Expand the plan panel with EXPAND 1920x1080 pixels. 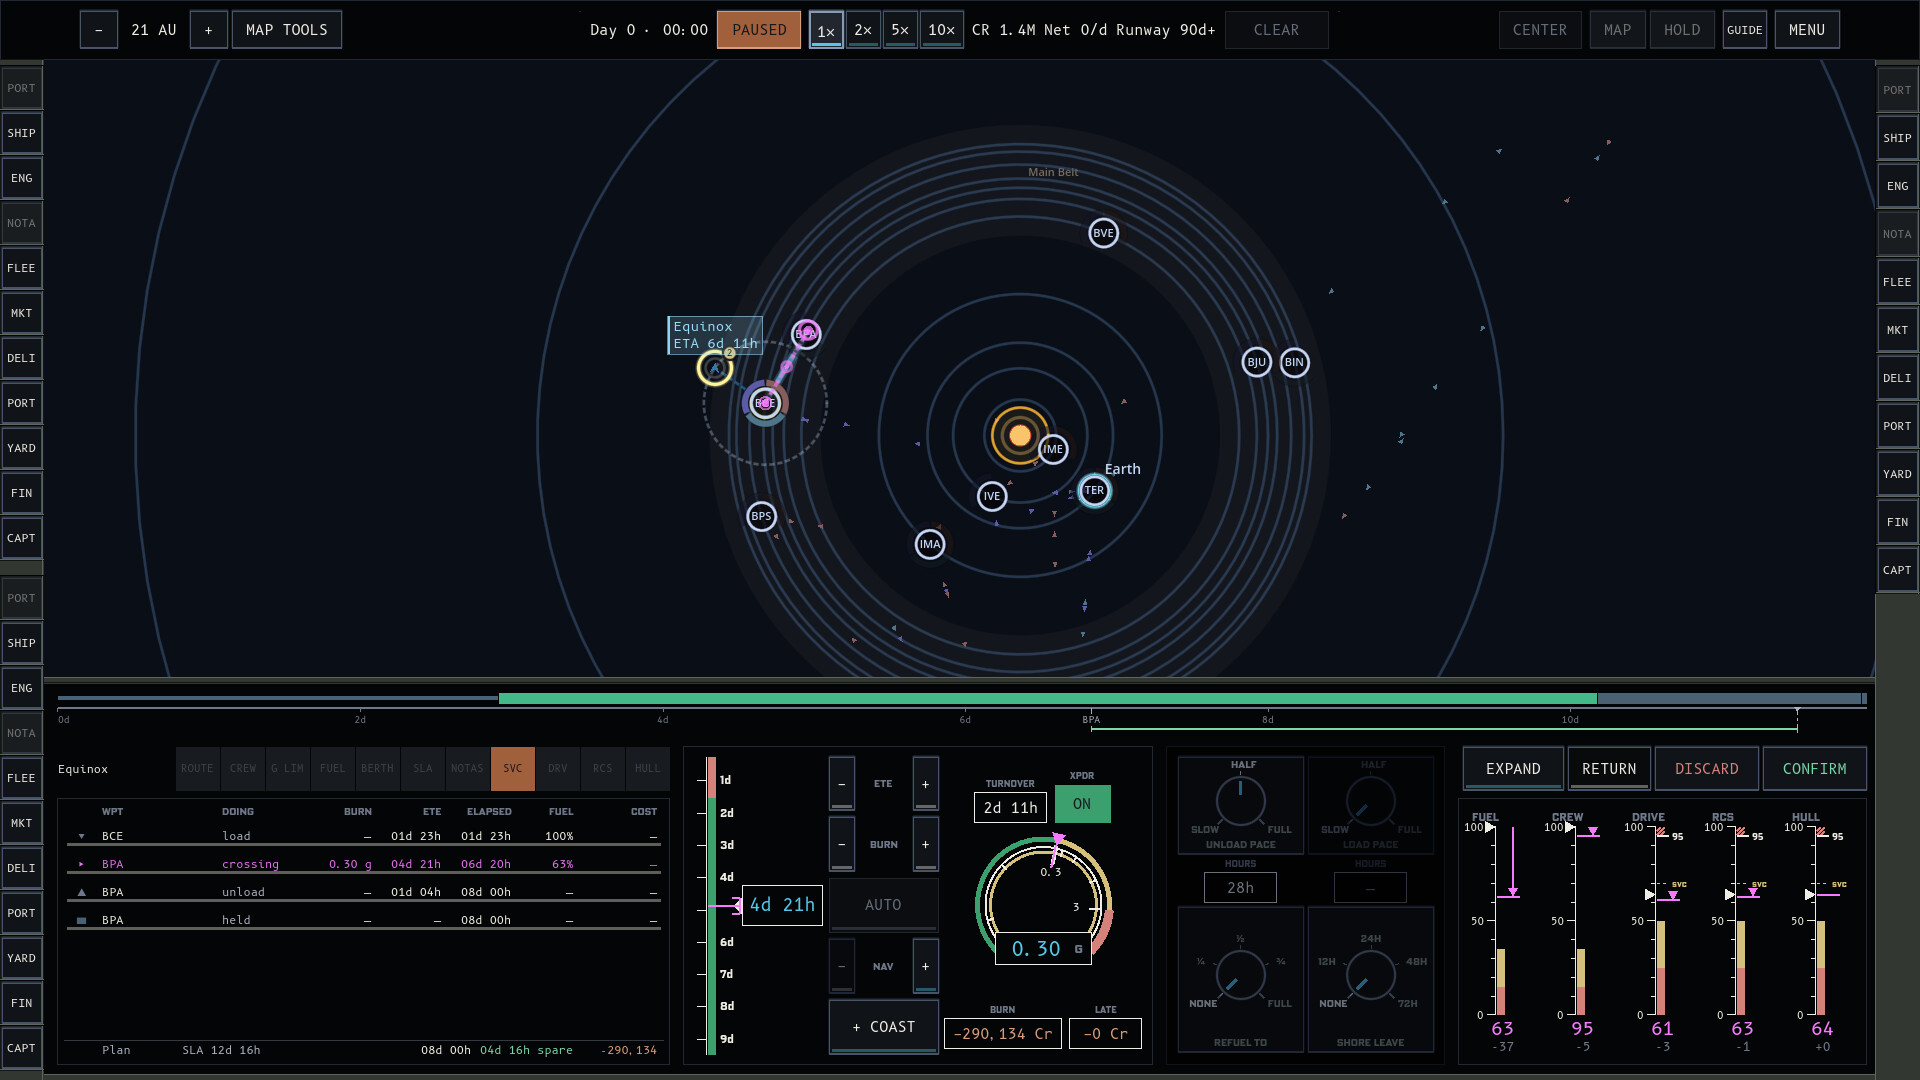pos(1513,769)
